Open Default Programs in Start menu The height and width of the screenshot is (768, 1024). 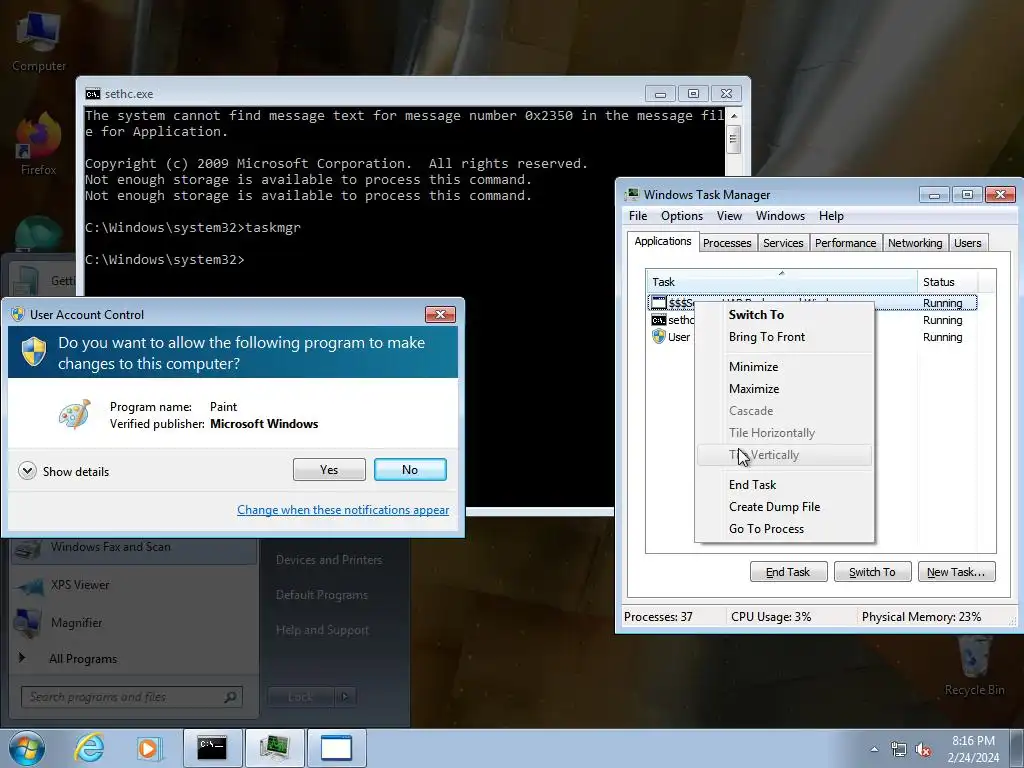tap(322, 595)
